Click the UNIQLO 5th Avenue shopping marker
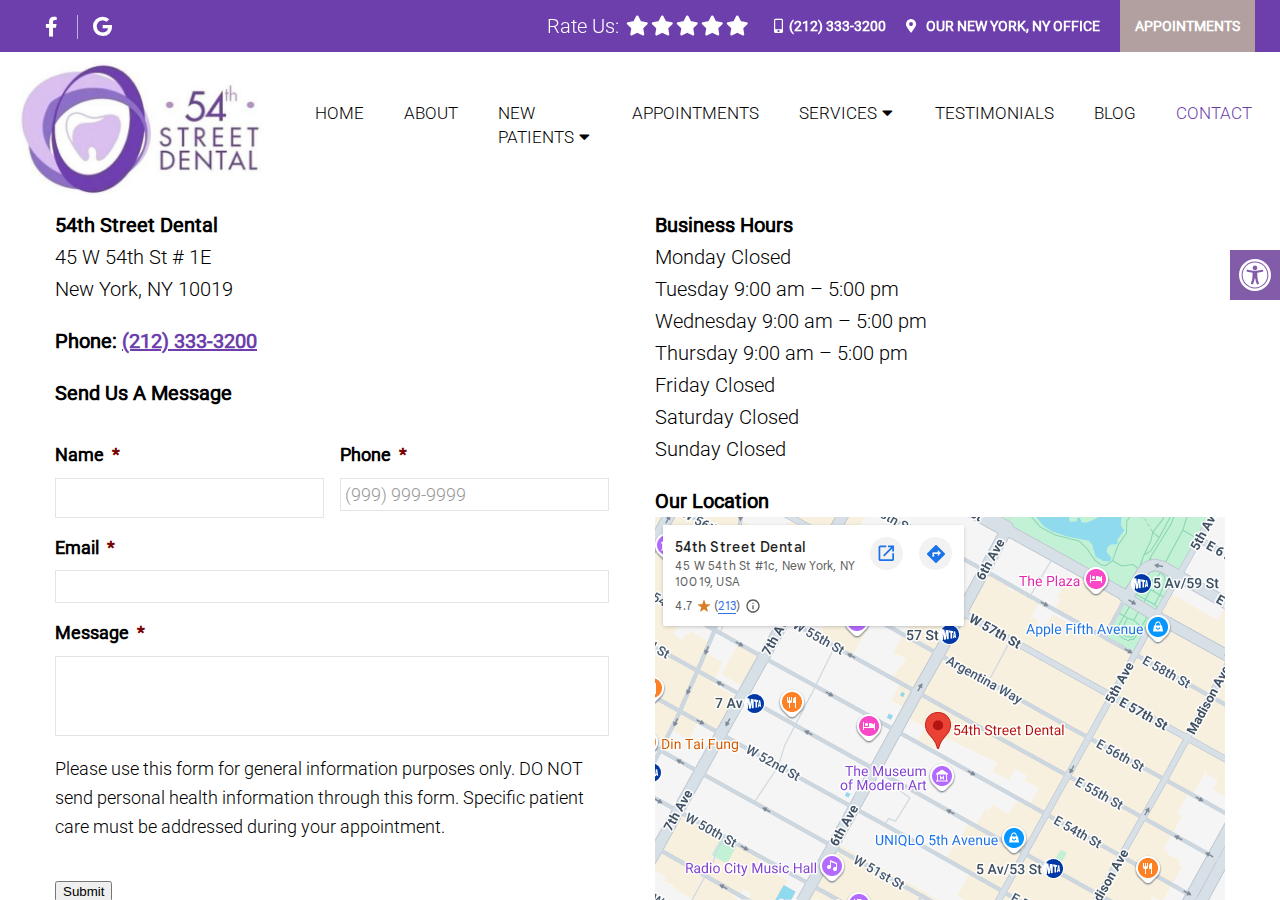The height and width of the screenshot is (900, 1280). click(x=1013, y=838)
